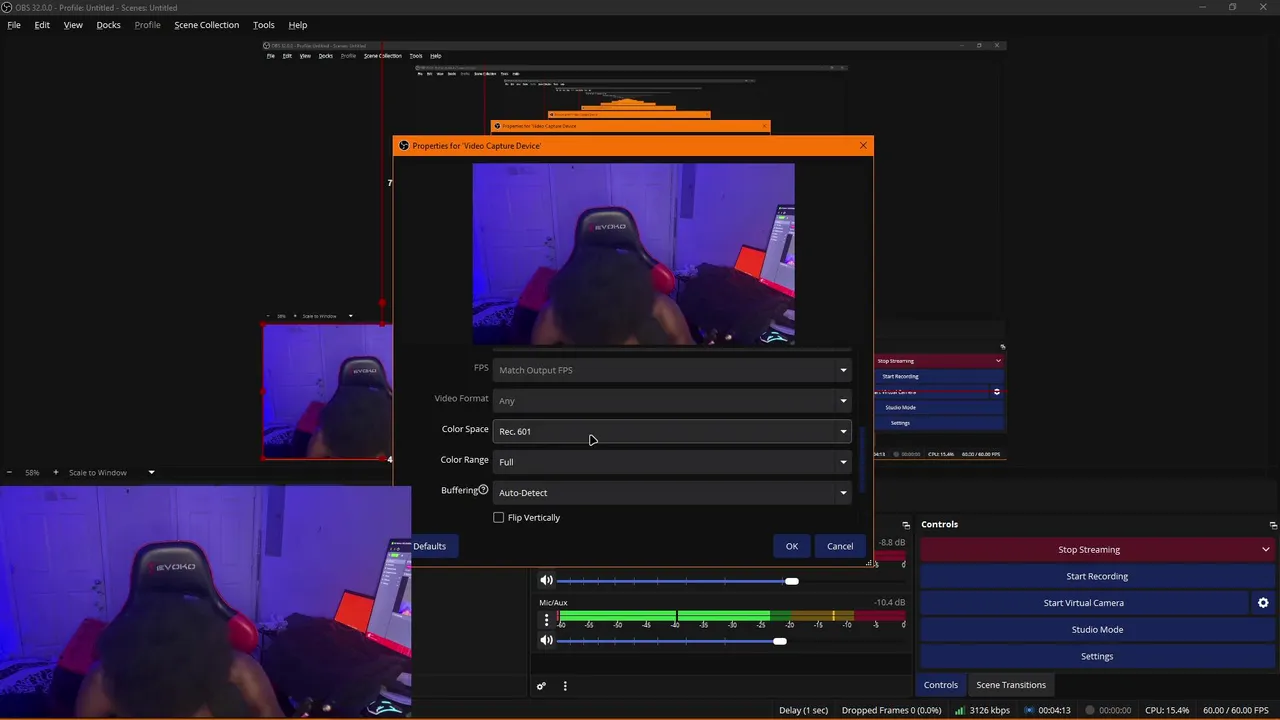This screenshot has width=1280, height=720.
Task: Click the upper channel volume slider handle
Action: click(x=791, y=581)
